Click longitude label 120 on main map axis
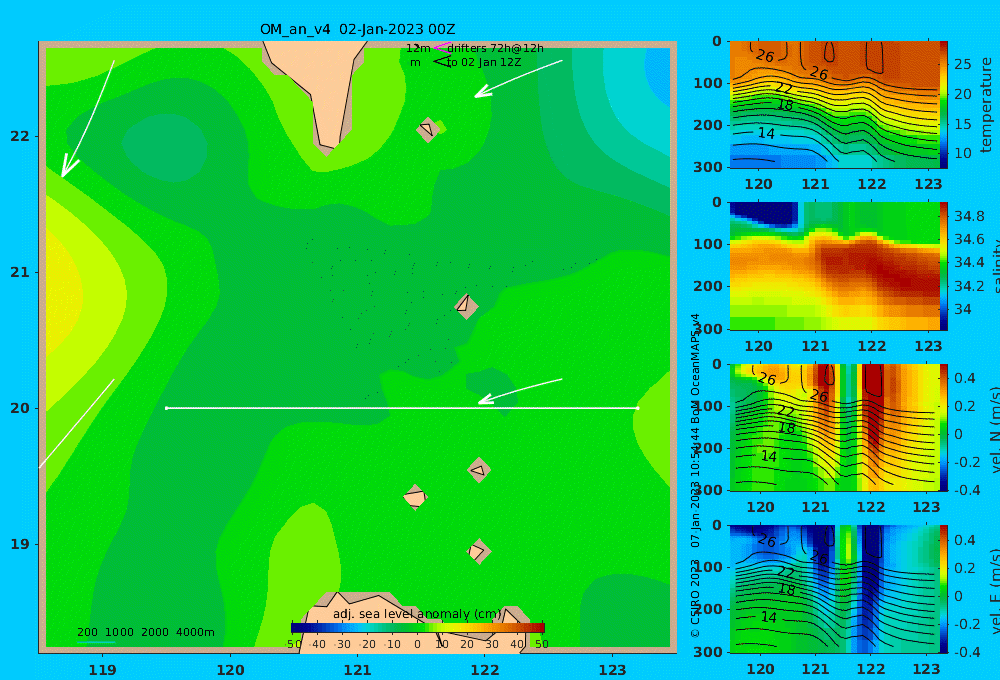 pyautogui.click(x=230, y=670)
